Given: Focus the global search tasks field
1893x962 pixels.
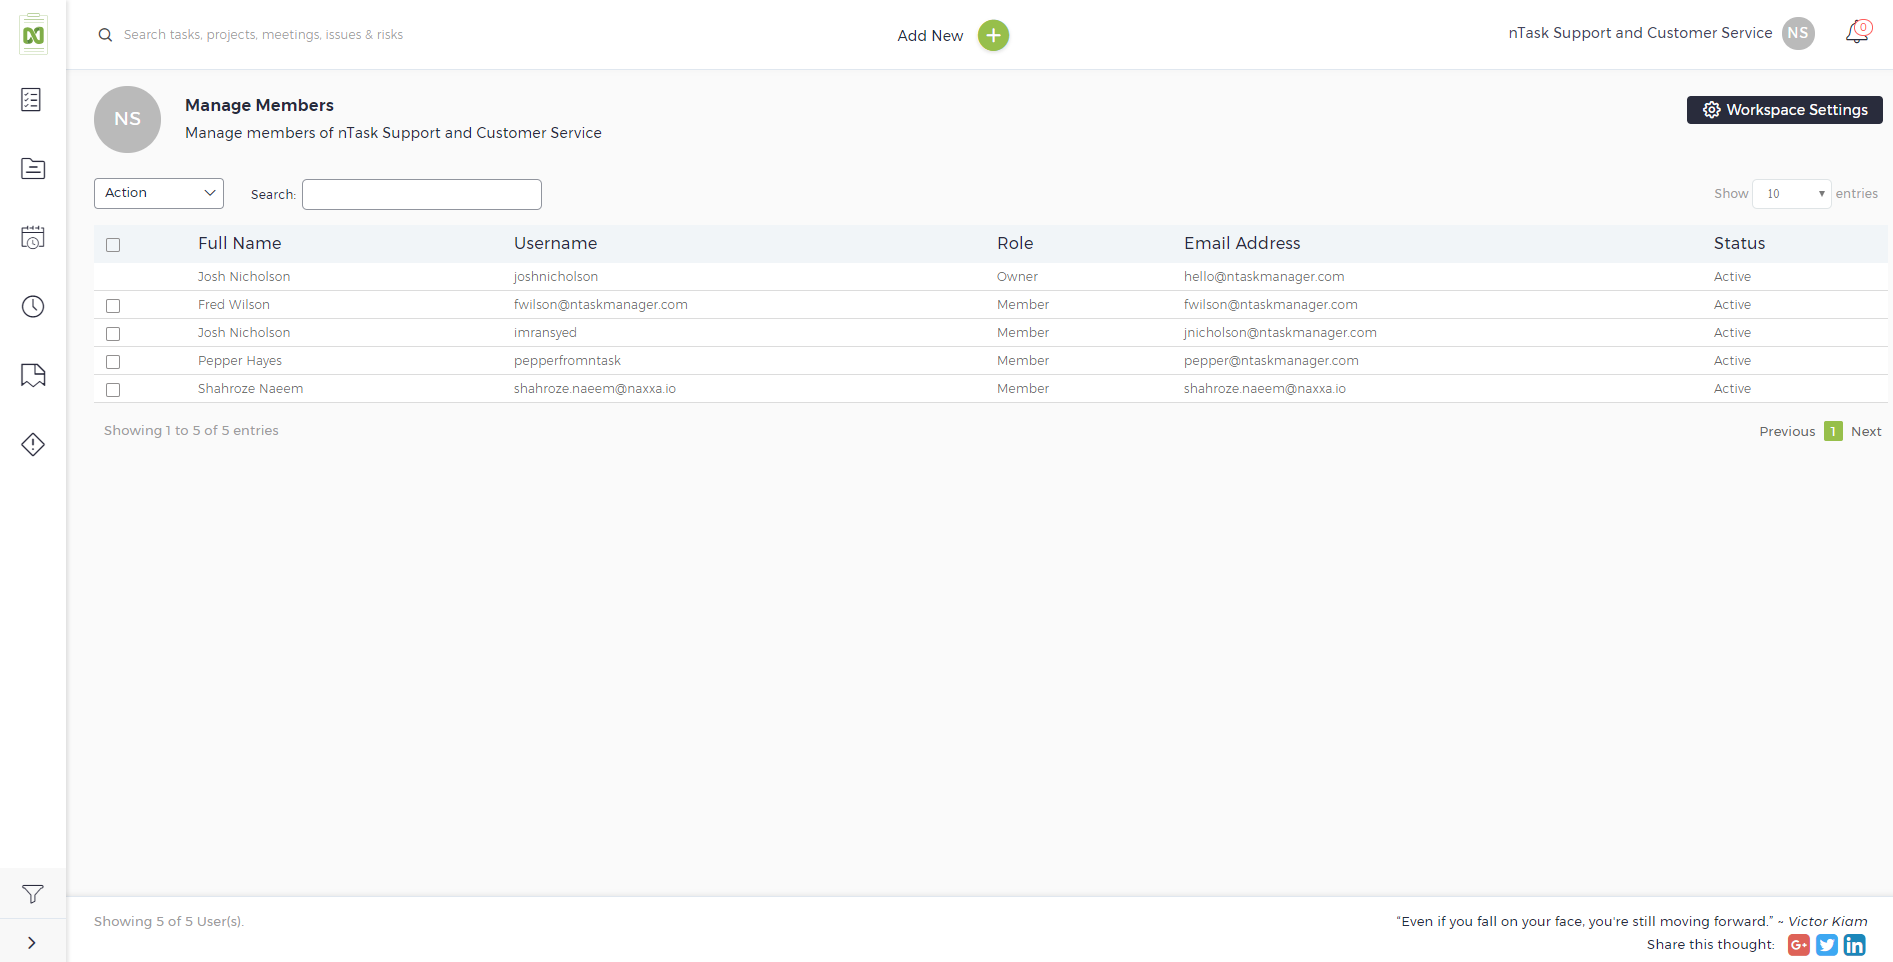Looking at the screenshot, I should (x=263, y=35).
